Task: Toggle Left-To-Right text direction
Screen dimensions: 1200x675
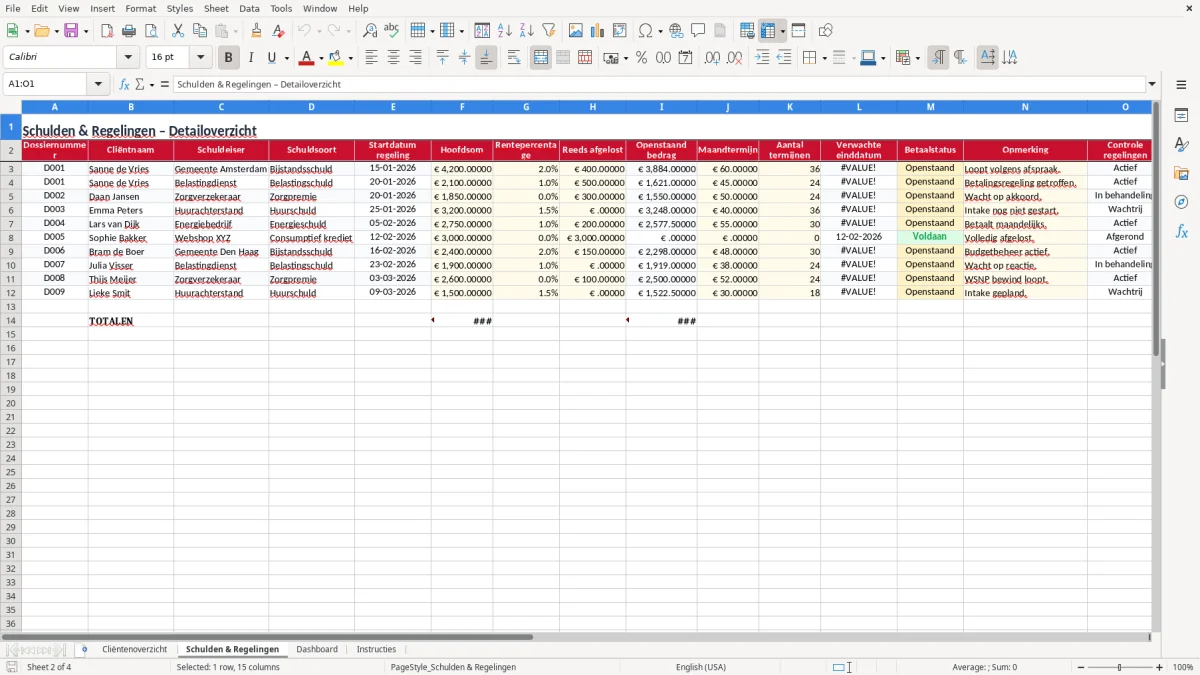Action: [x=938, y=58]
